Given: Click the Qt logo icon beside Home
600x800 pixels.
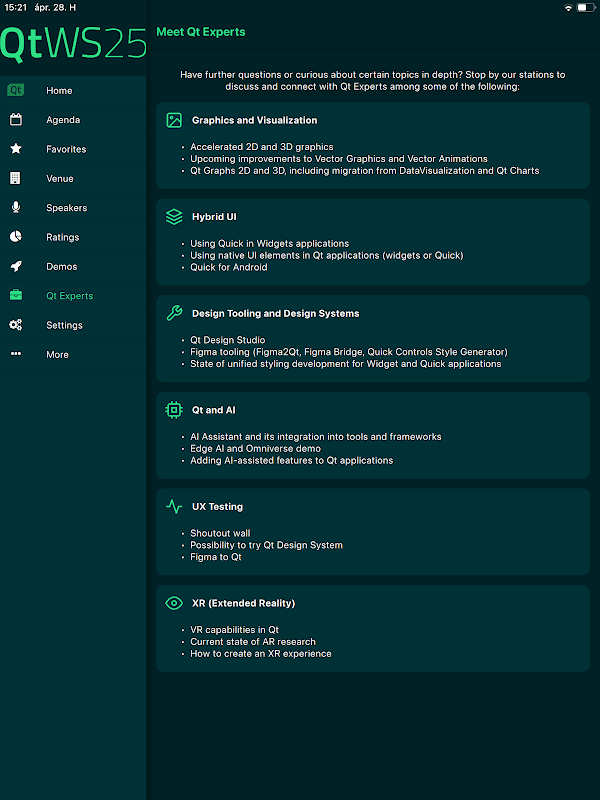Looking at the screenshot, I should click(x=16, y=90).
